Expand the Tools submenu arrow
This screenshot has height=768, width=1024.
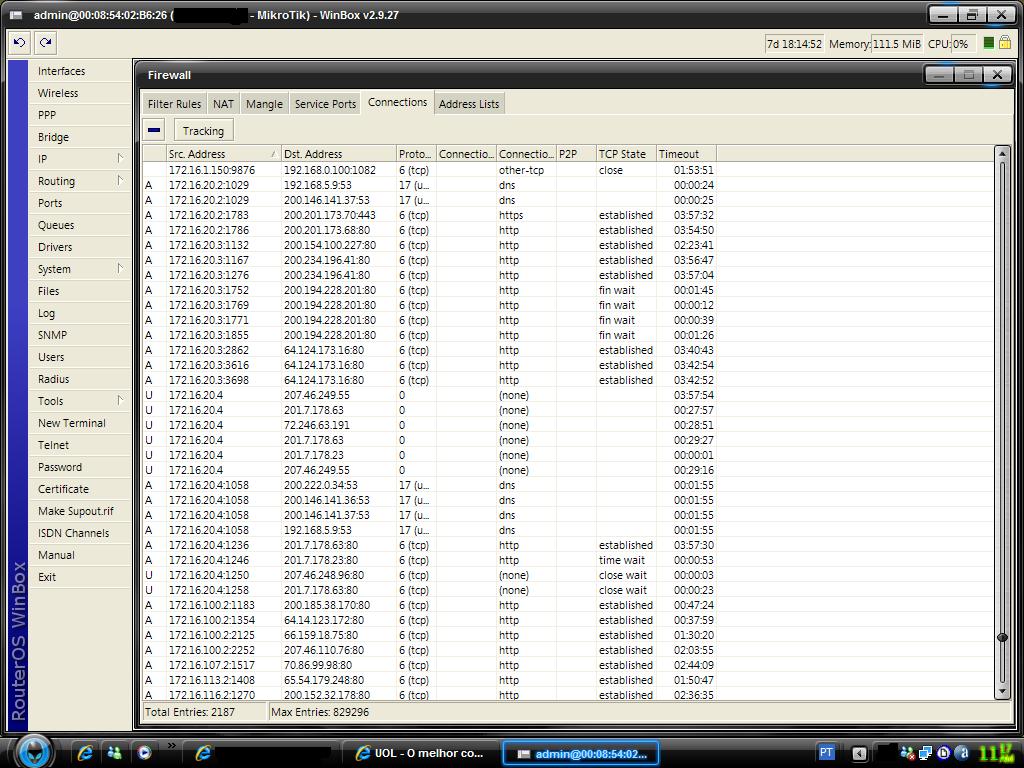point(120,400)
